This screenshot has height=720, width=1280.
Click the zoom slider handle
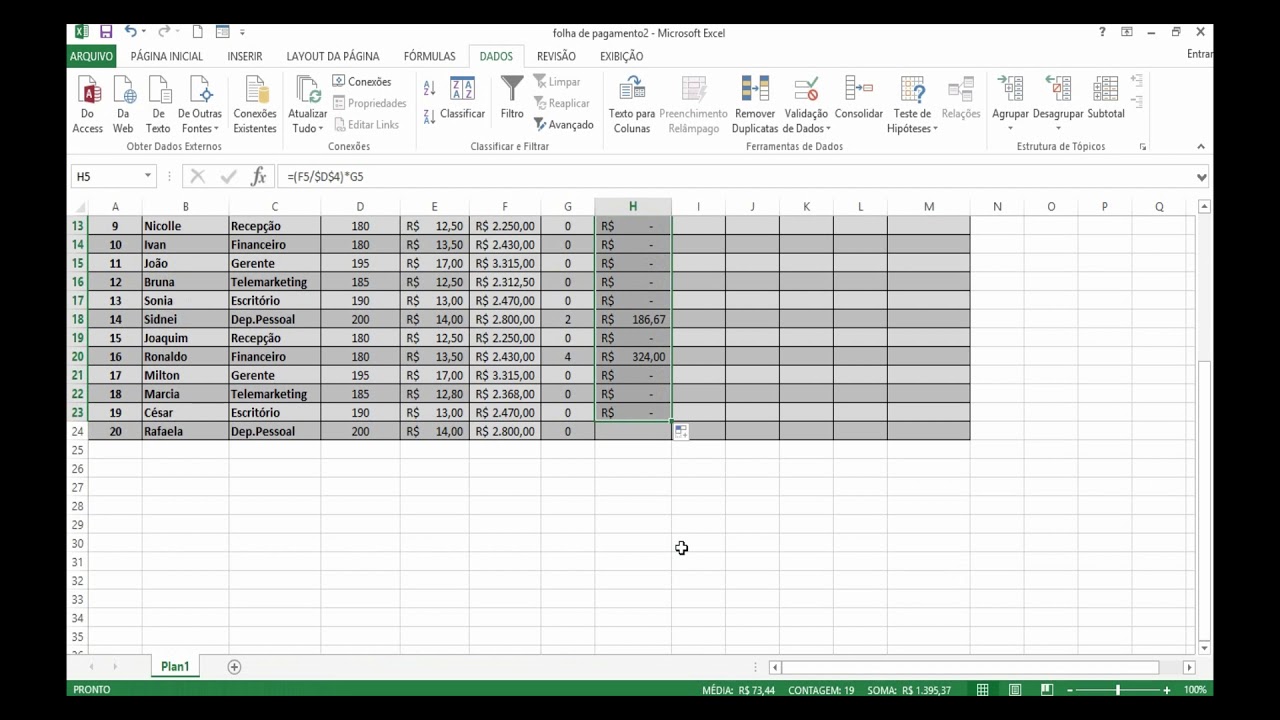coord(1118,690)
